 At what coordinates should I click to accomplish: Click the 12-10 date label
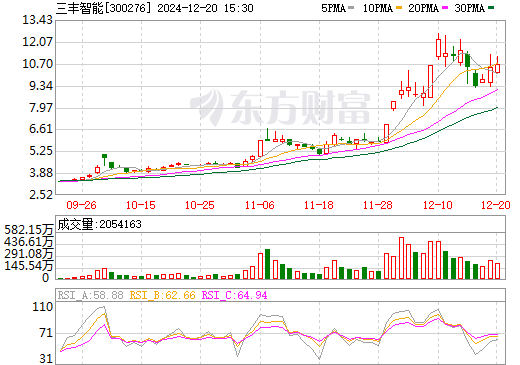click(438, 205)
